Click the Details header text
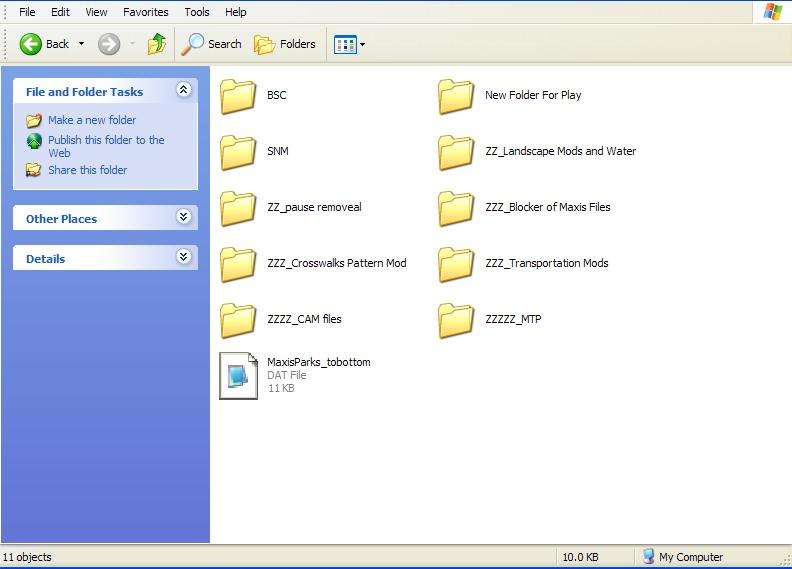The height and width of the screenshot is (569, 792). click(x=45, y=259)
